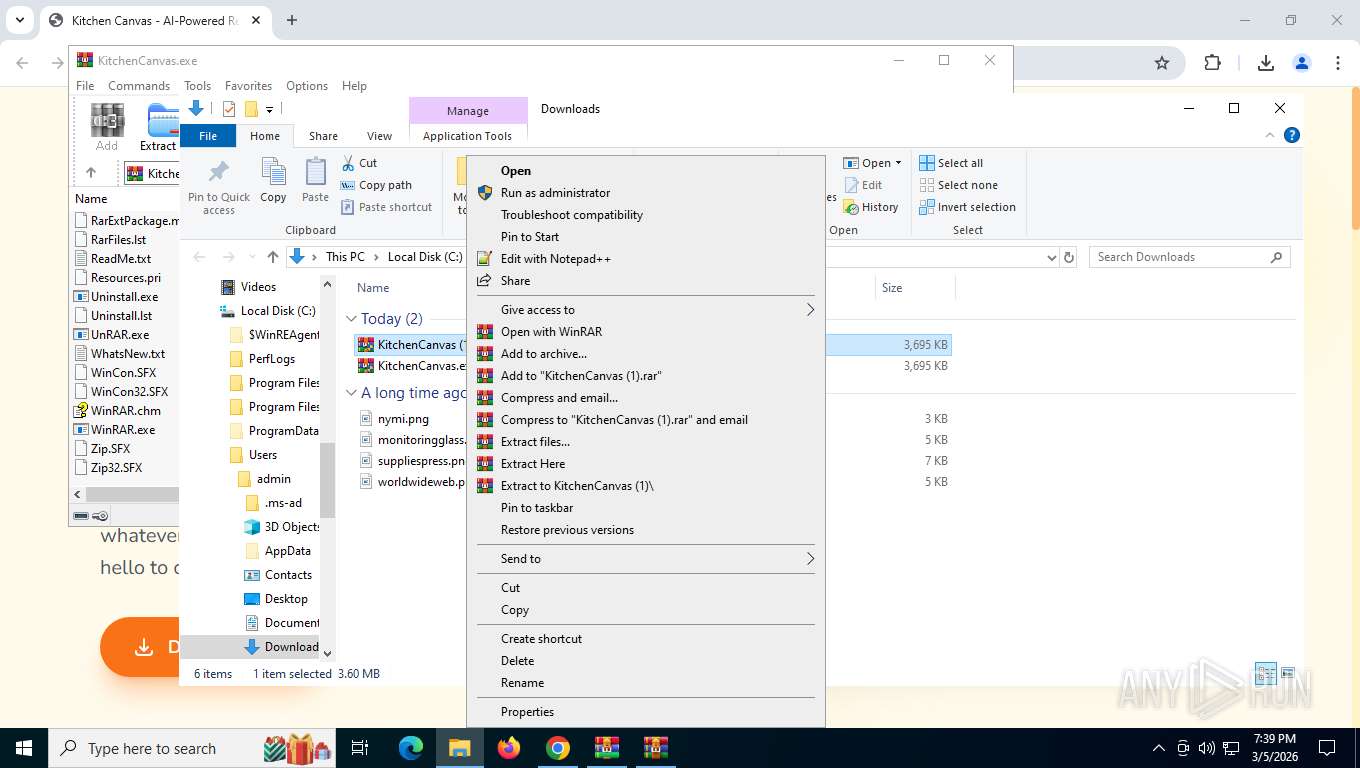Click Firefox taskbar icon

click(x=509, y=748)
